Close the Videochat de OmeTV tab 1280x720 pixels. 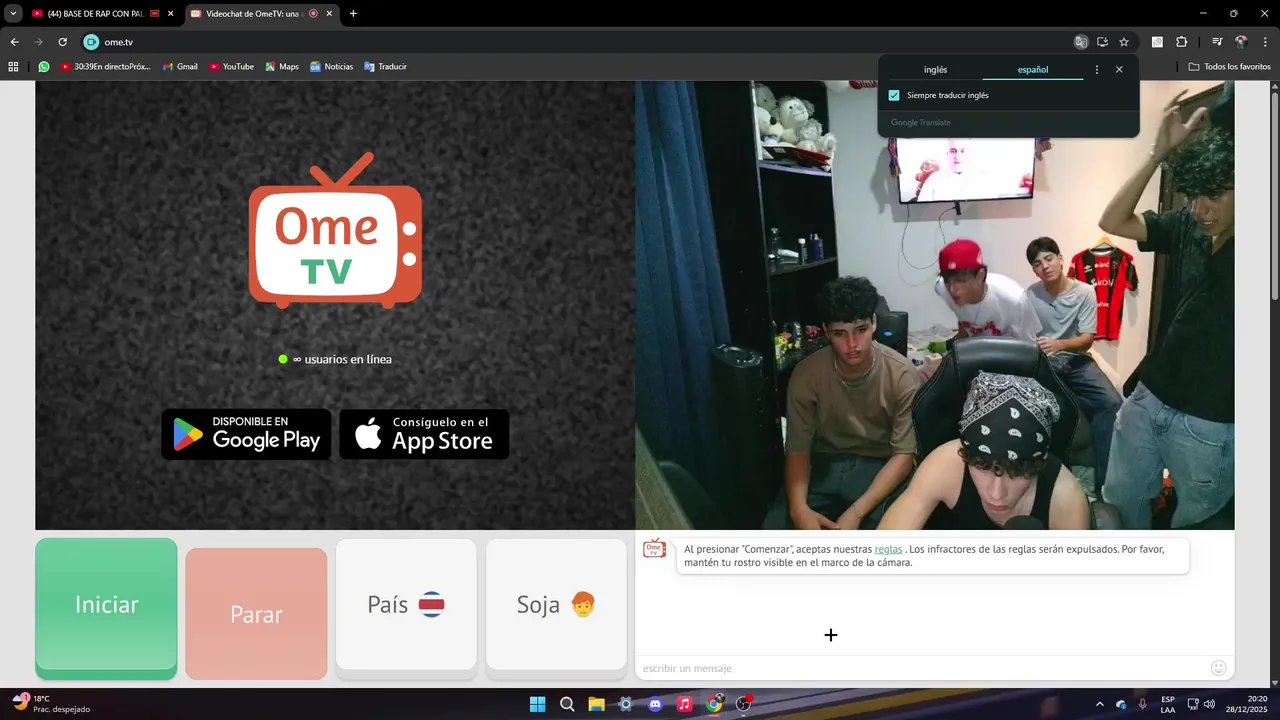pos(330,14)
